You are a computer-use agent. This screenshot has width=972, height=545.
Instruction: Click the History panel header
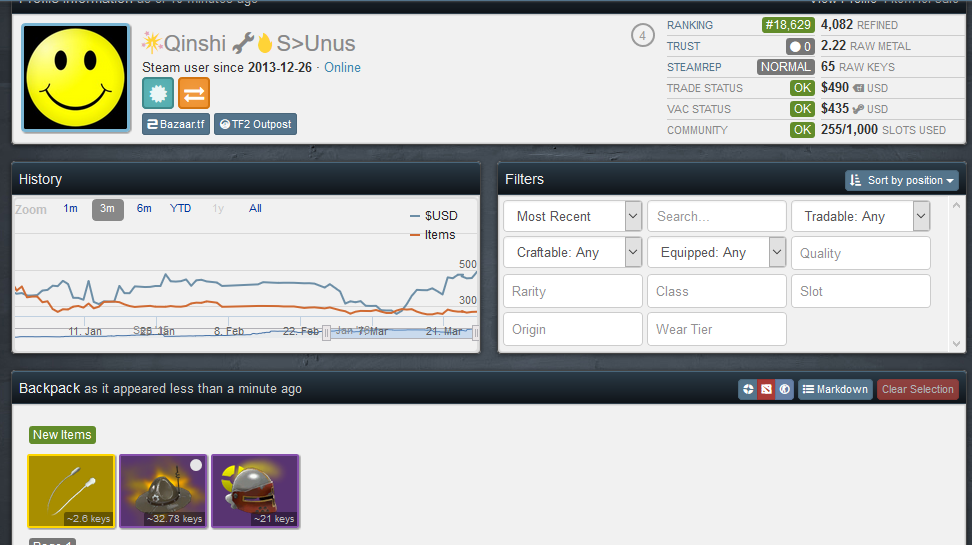246,179
